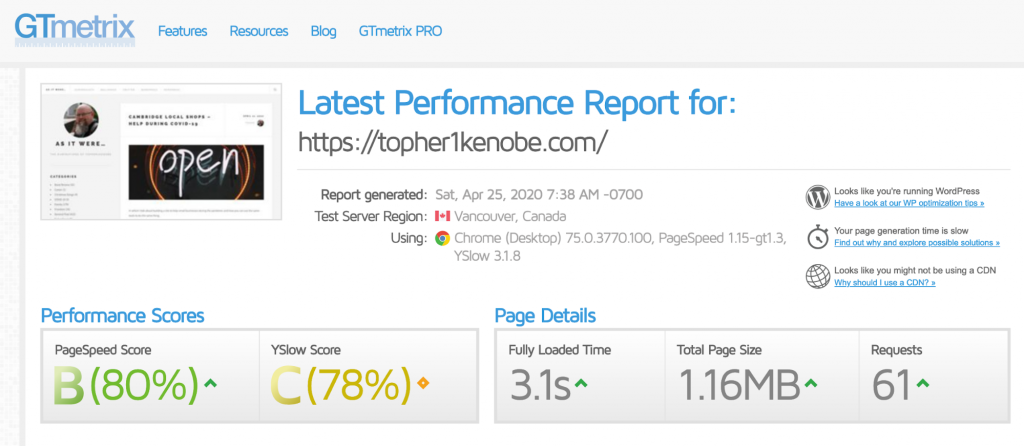Click the 'Report generated:' label
Screen dimensions: 1024x446
click(x=373, y=195)
